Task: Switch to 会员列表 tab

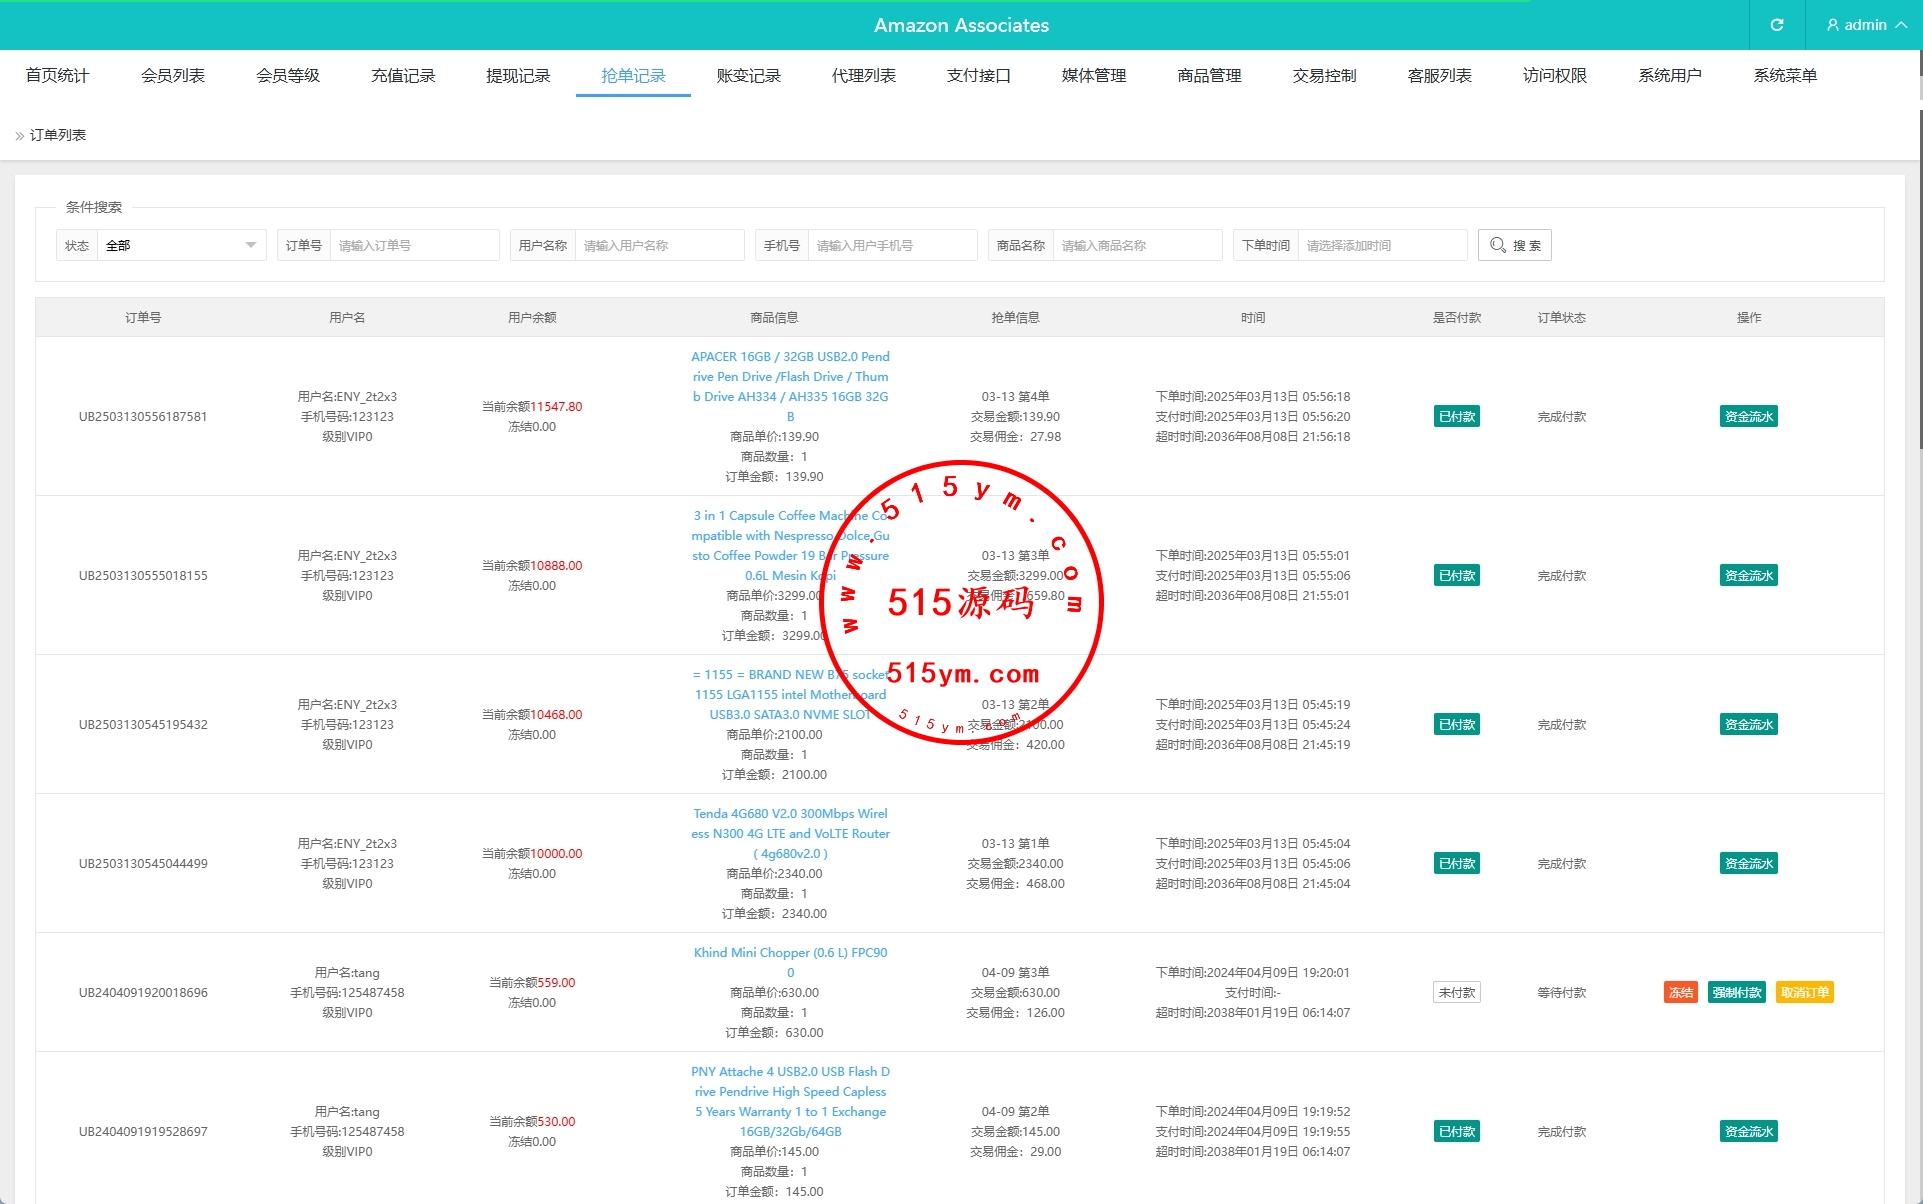Action: 173,76
